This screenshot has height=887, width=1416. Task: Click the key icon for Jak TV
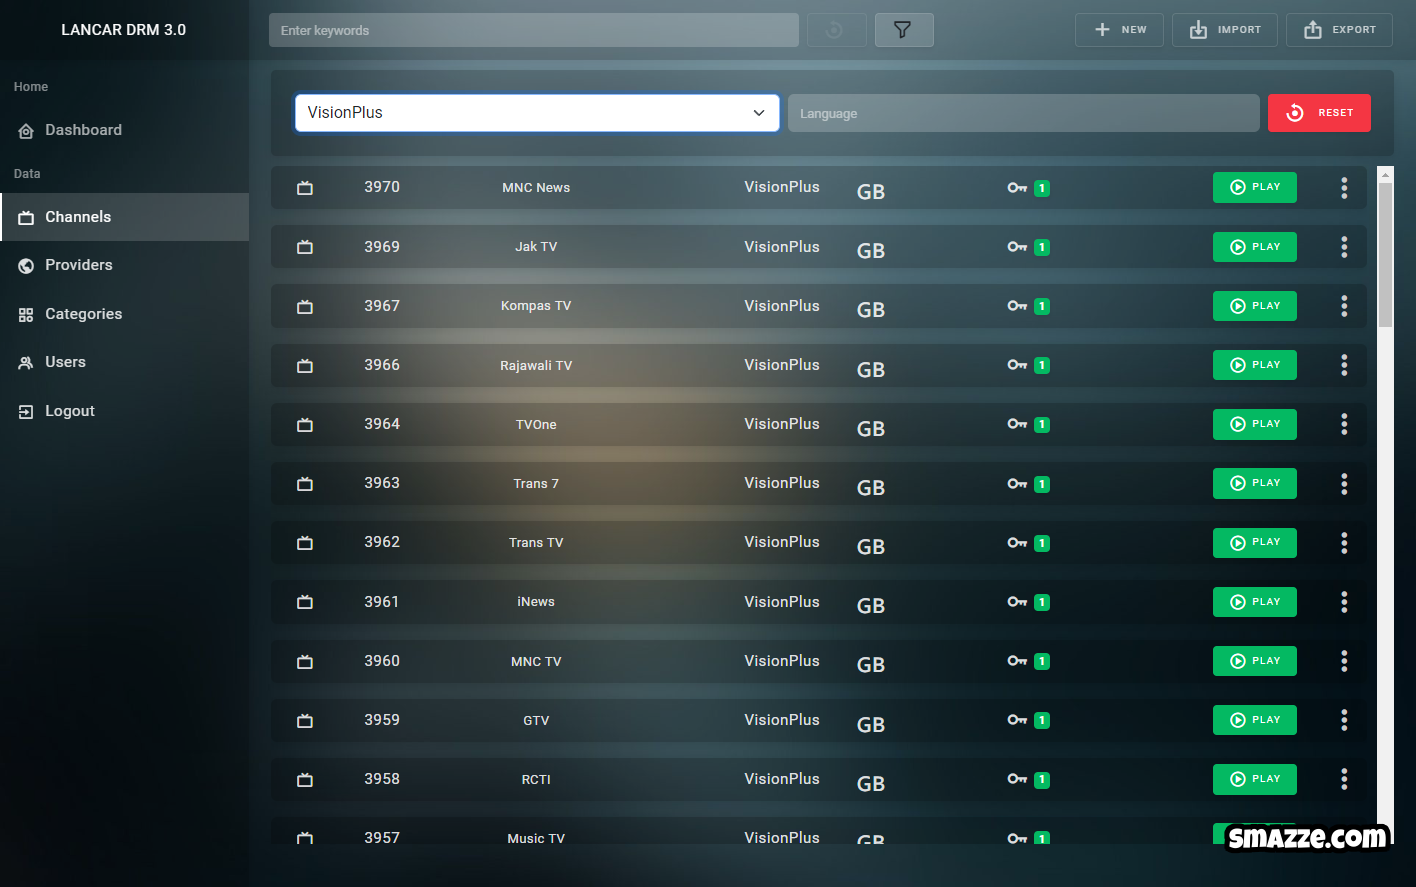(1017, 247)
